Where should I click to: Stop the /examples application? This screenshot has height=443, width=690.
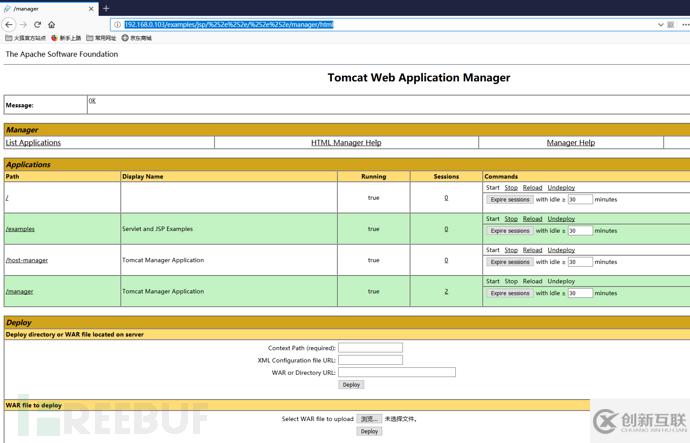click(511, 219)
